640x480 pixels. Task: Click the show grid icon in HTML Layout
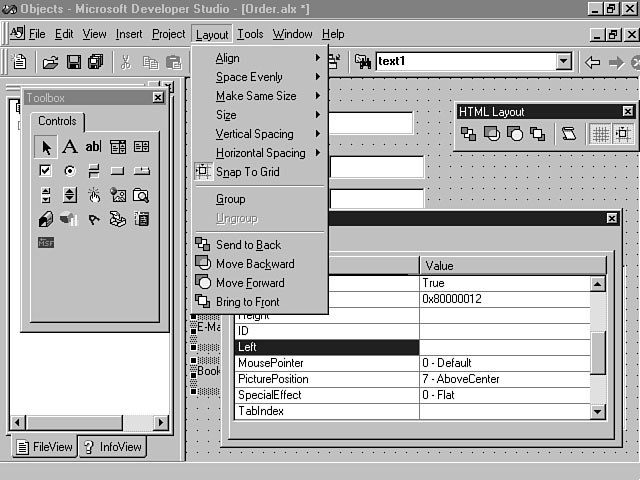(x=600, y=133)
